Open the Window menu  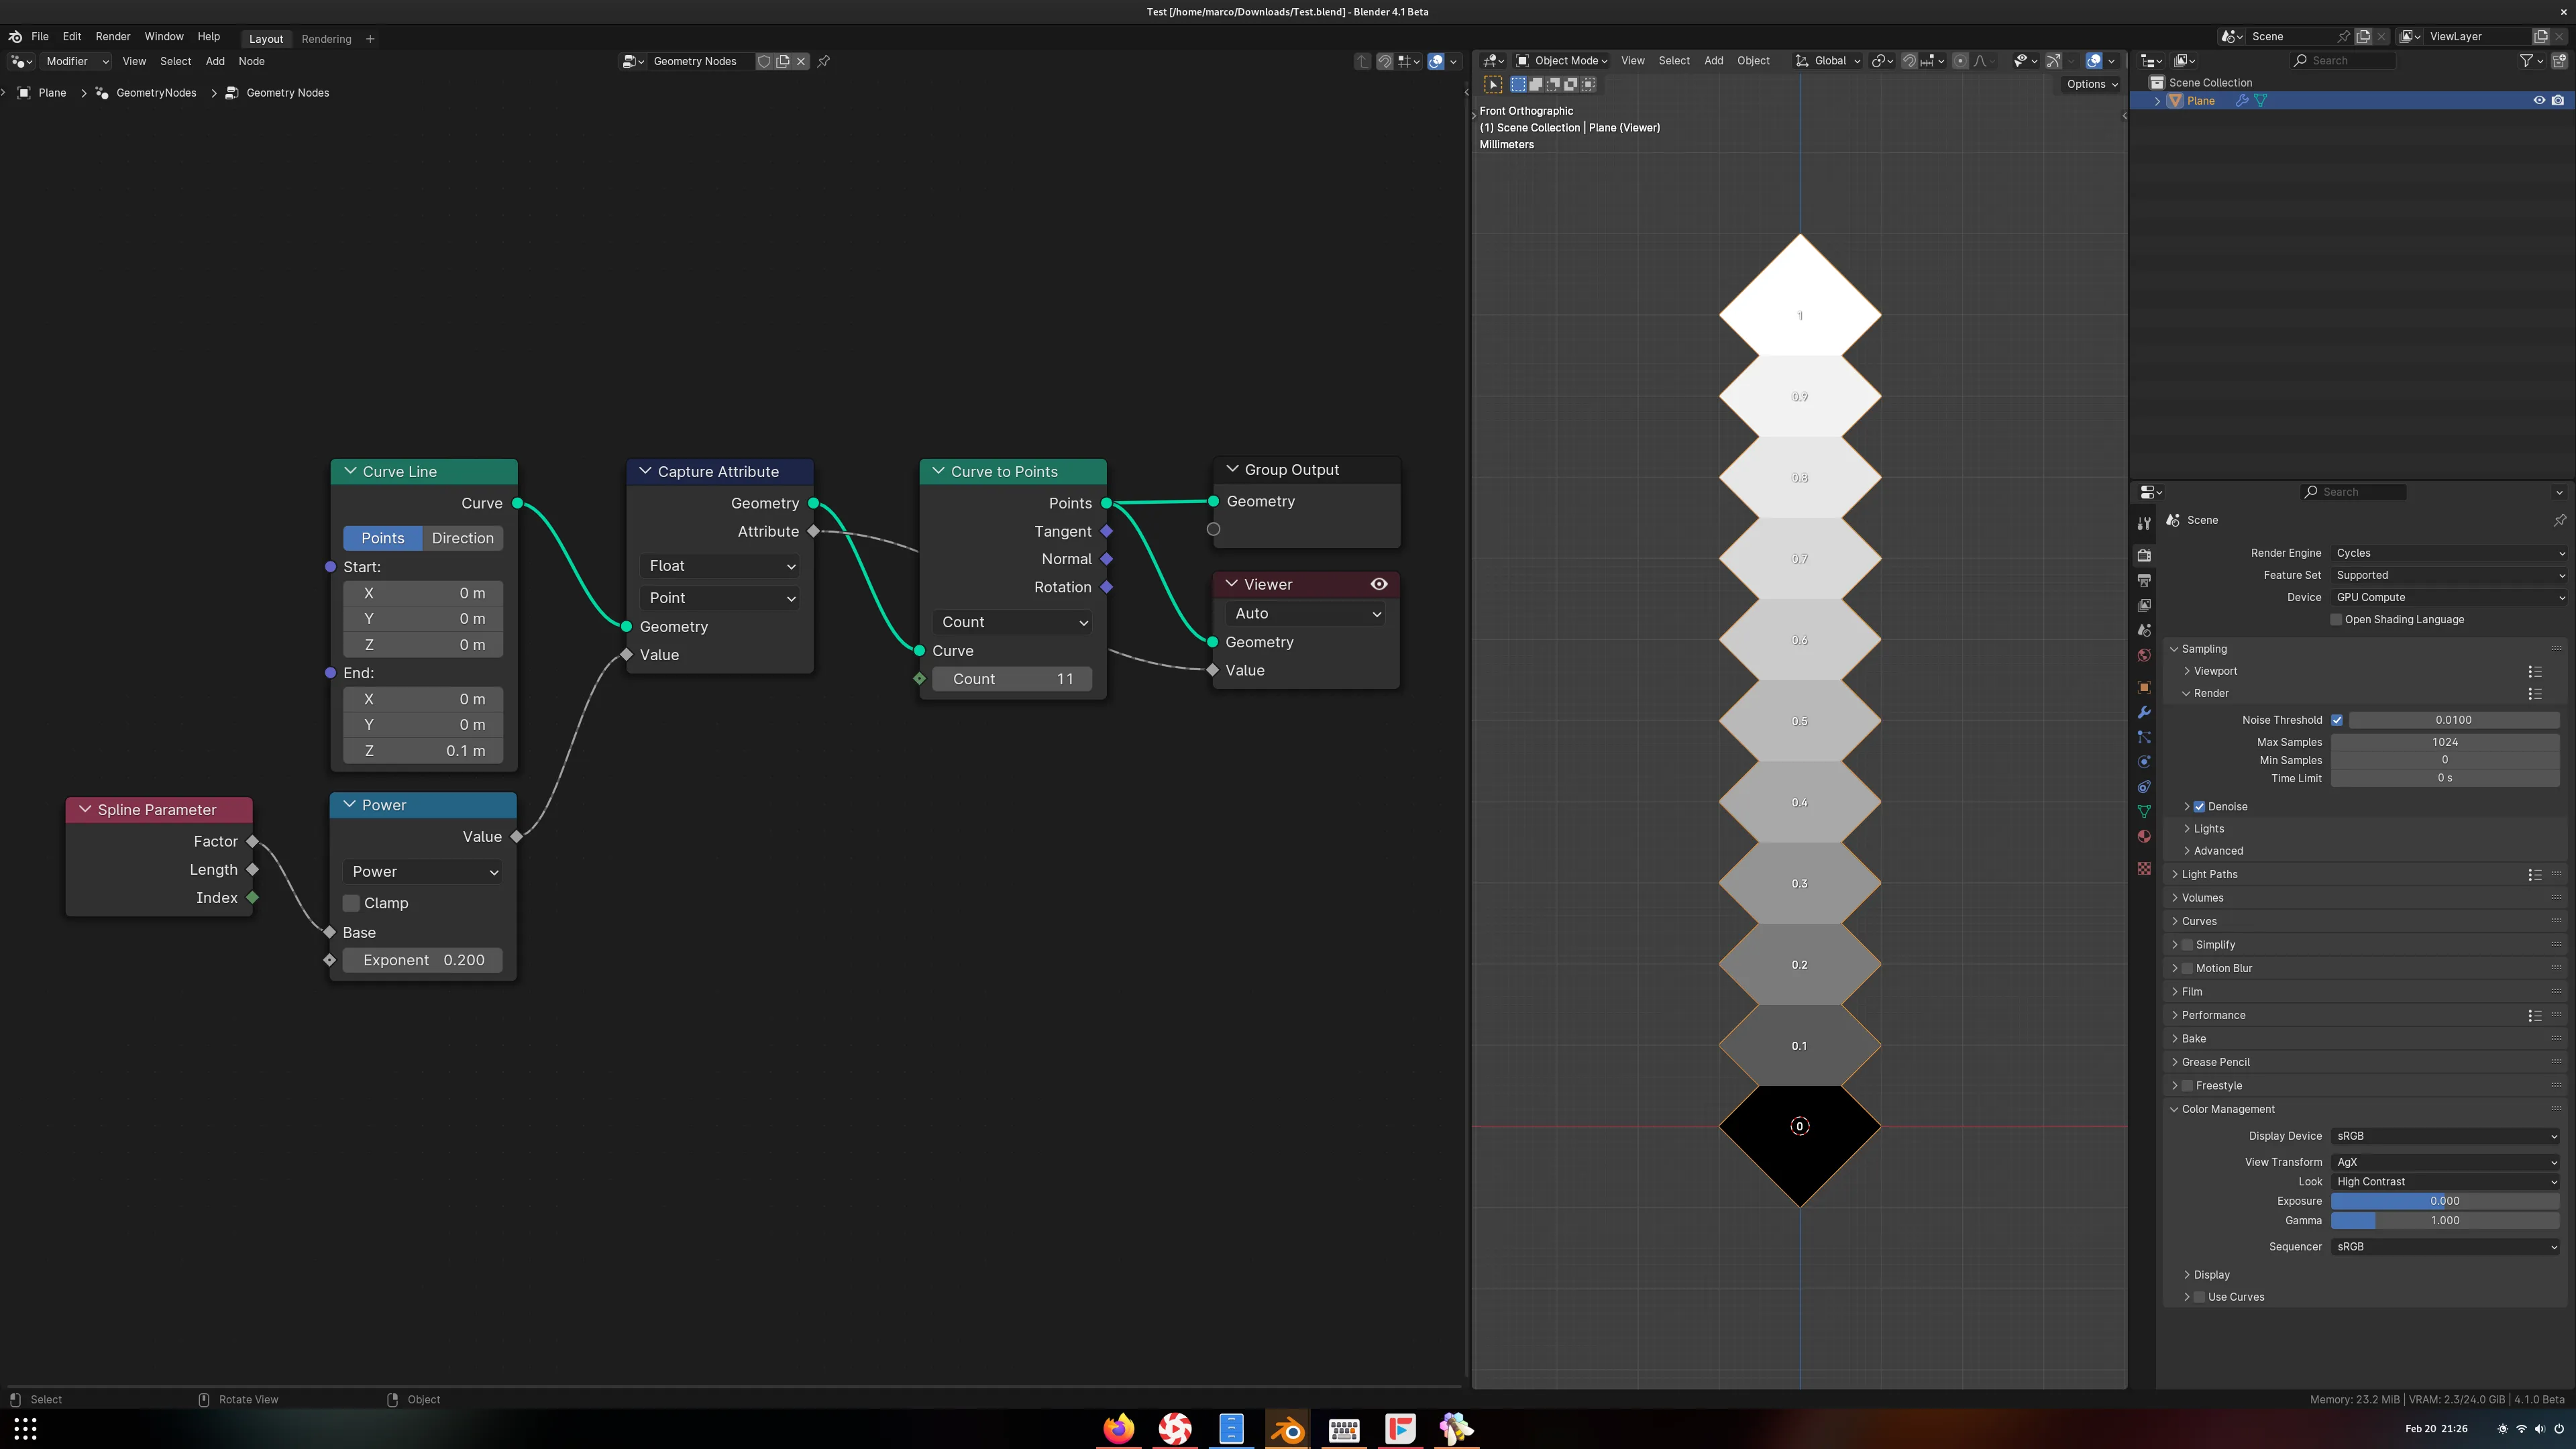click(164, 37)
